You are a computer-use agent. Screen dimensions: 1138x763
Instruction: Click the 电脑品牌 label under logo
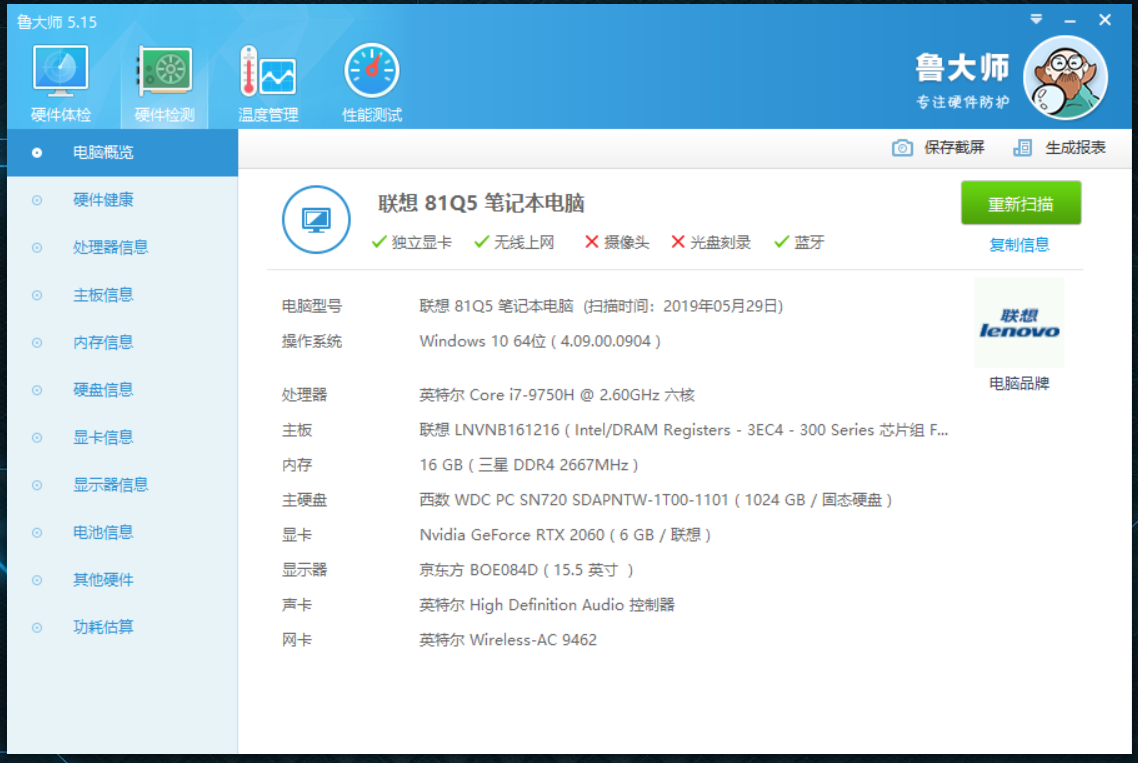coord(1019,383)
